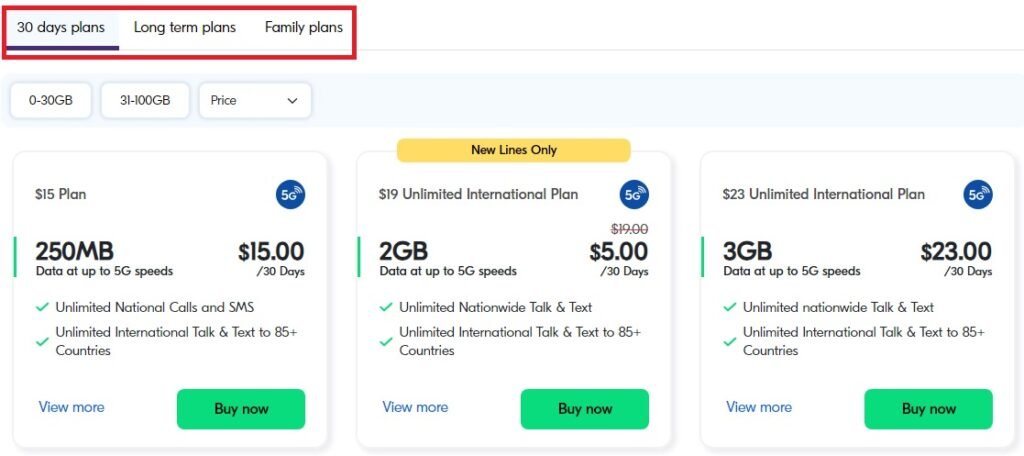Switch to the Family plans tab
Screen dimensions: 1024x456
[x=304, y=27]
